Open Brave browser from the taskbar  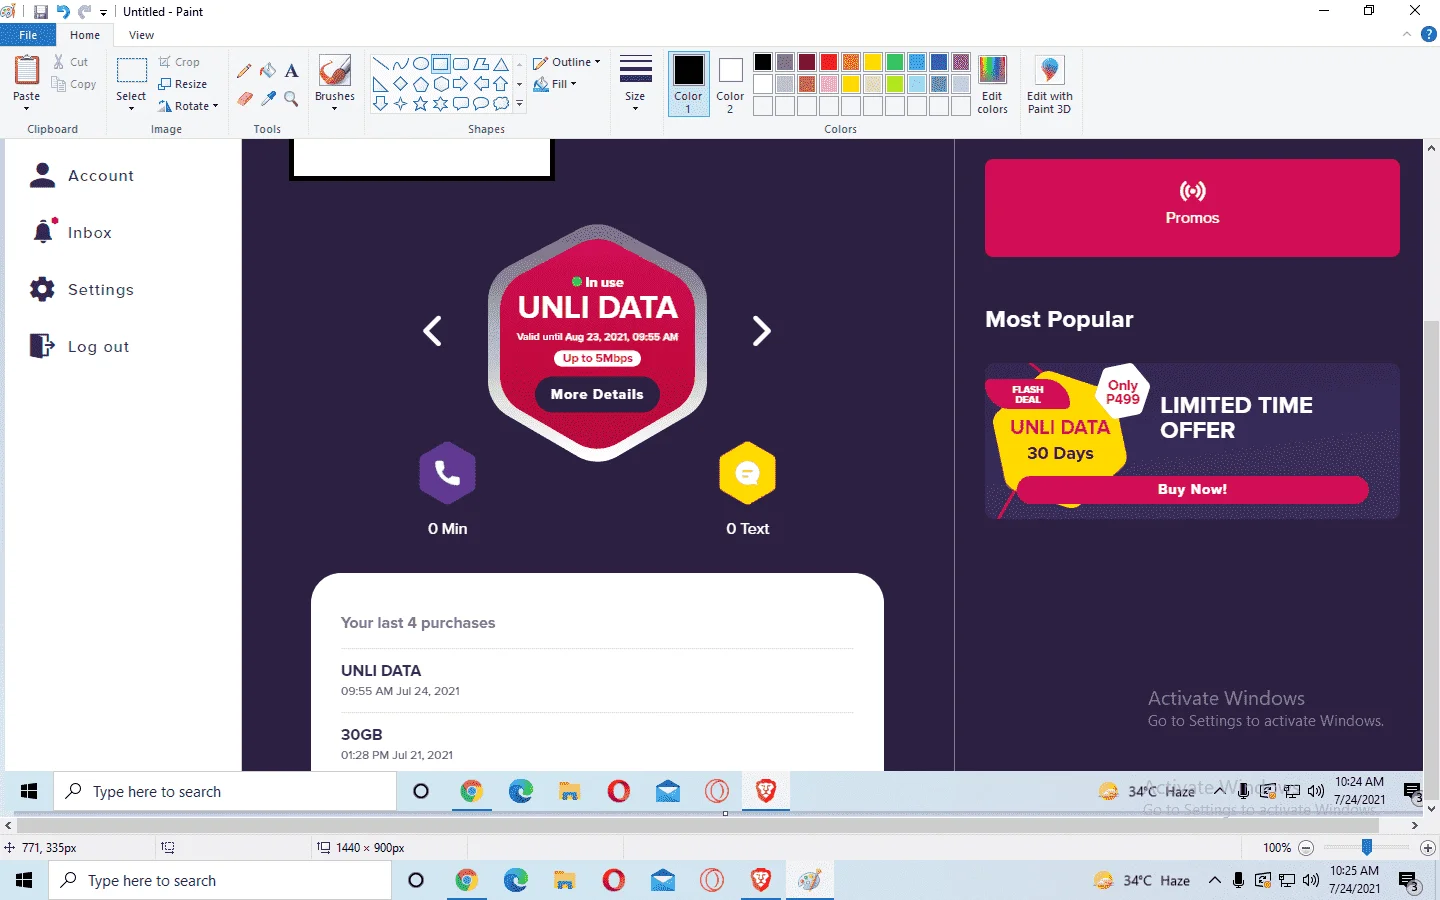(761, 881)
